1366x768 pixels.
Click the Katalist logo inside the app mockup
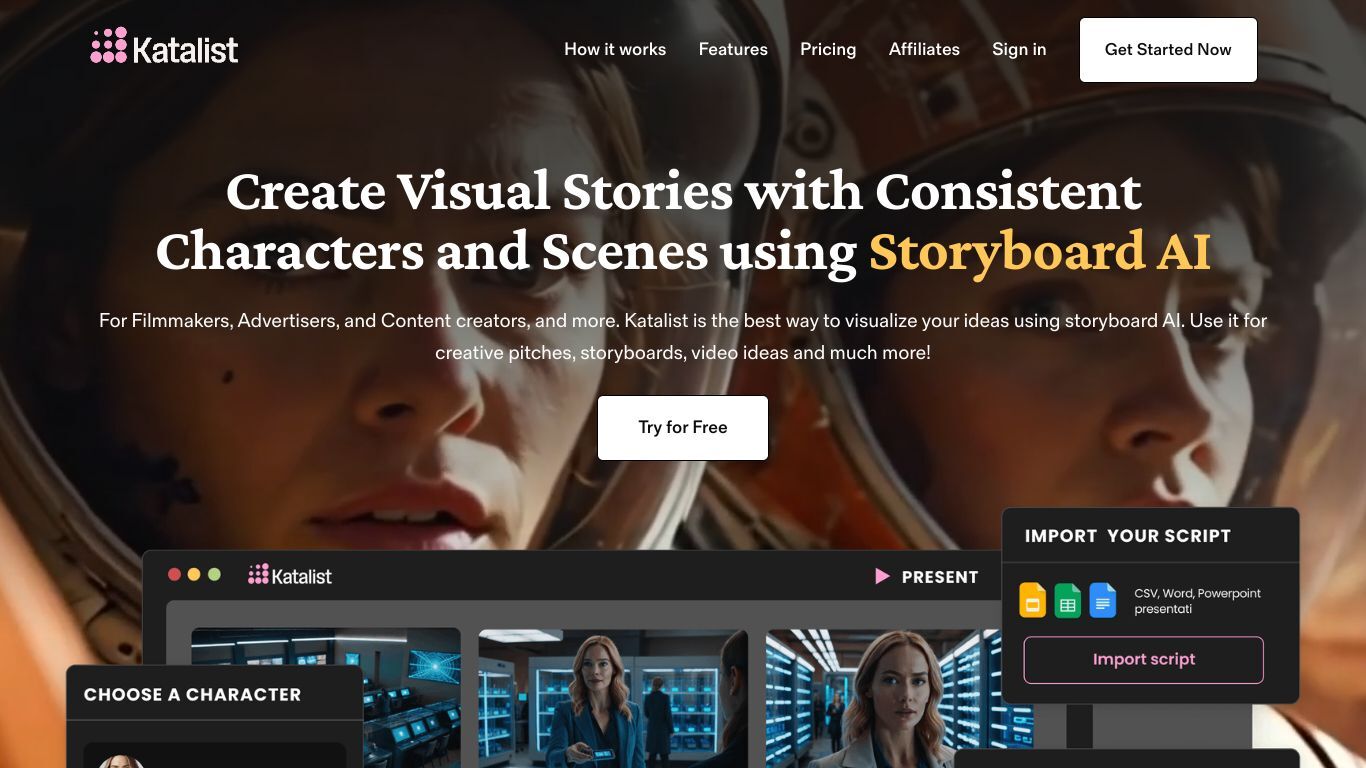point(290,575)
